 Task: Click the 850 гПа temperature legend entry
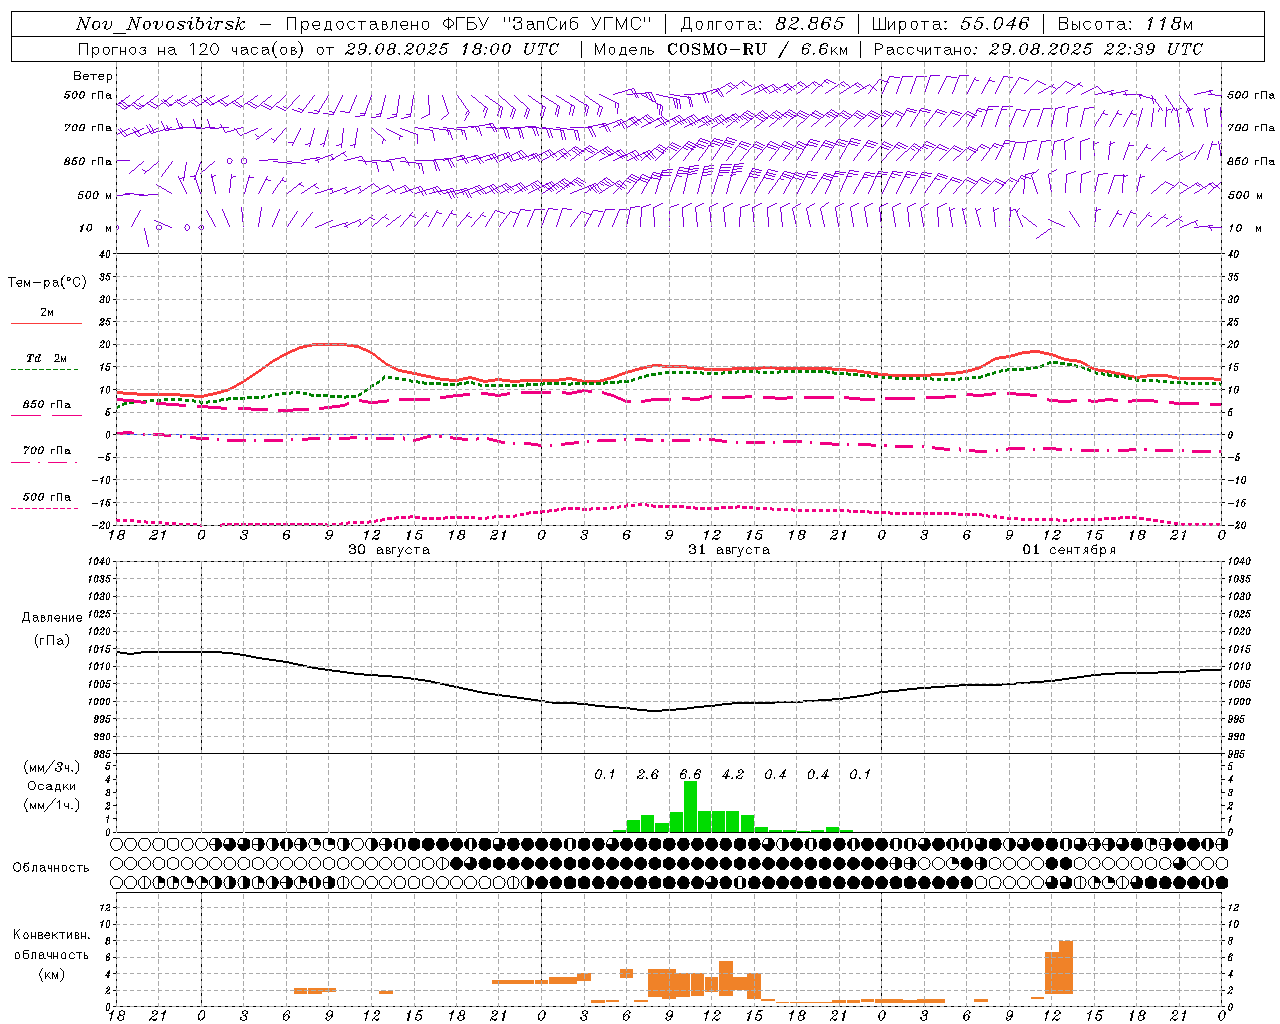pyautogui.click(x=47, y=405)
